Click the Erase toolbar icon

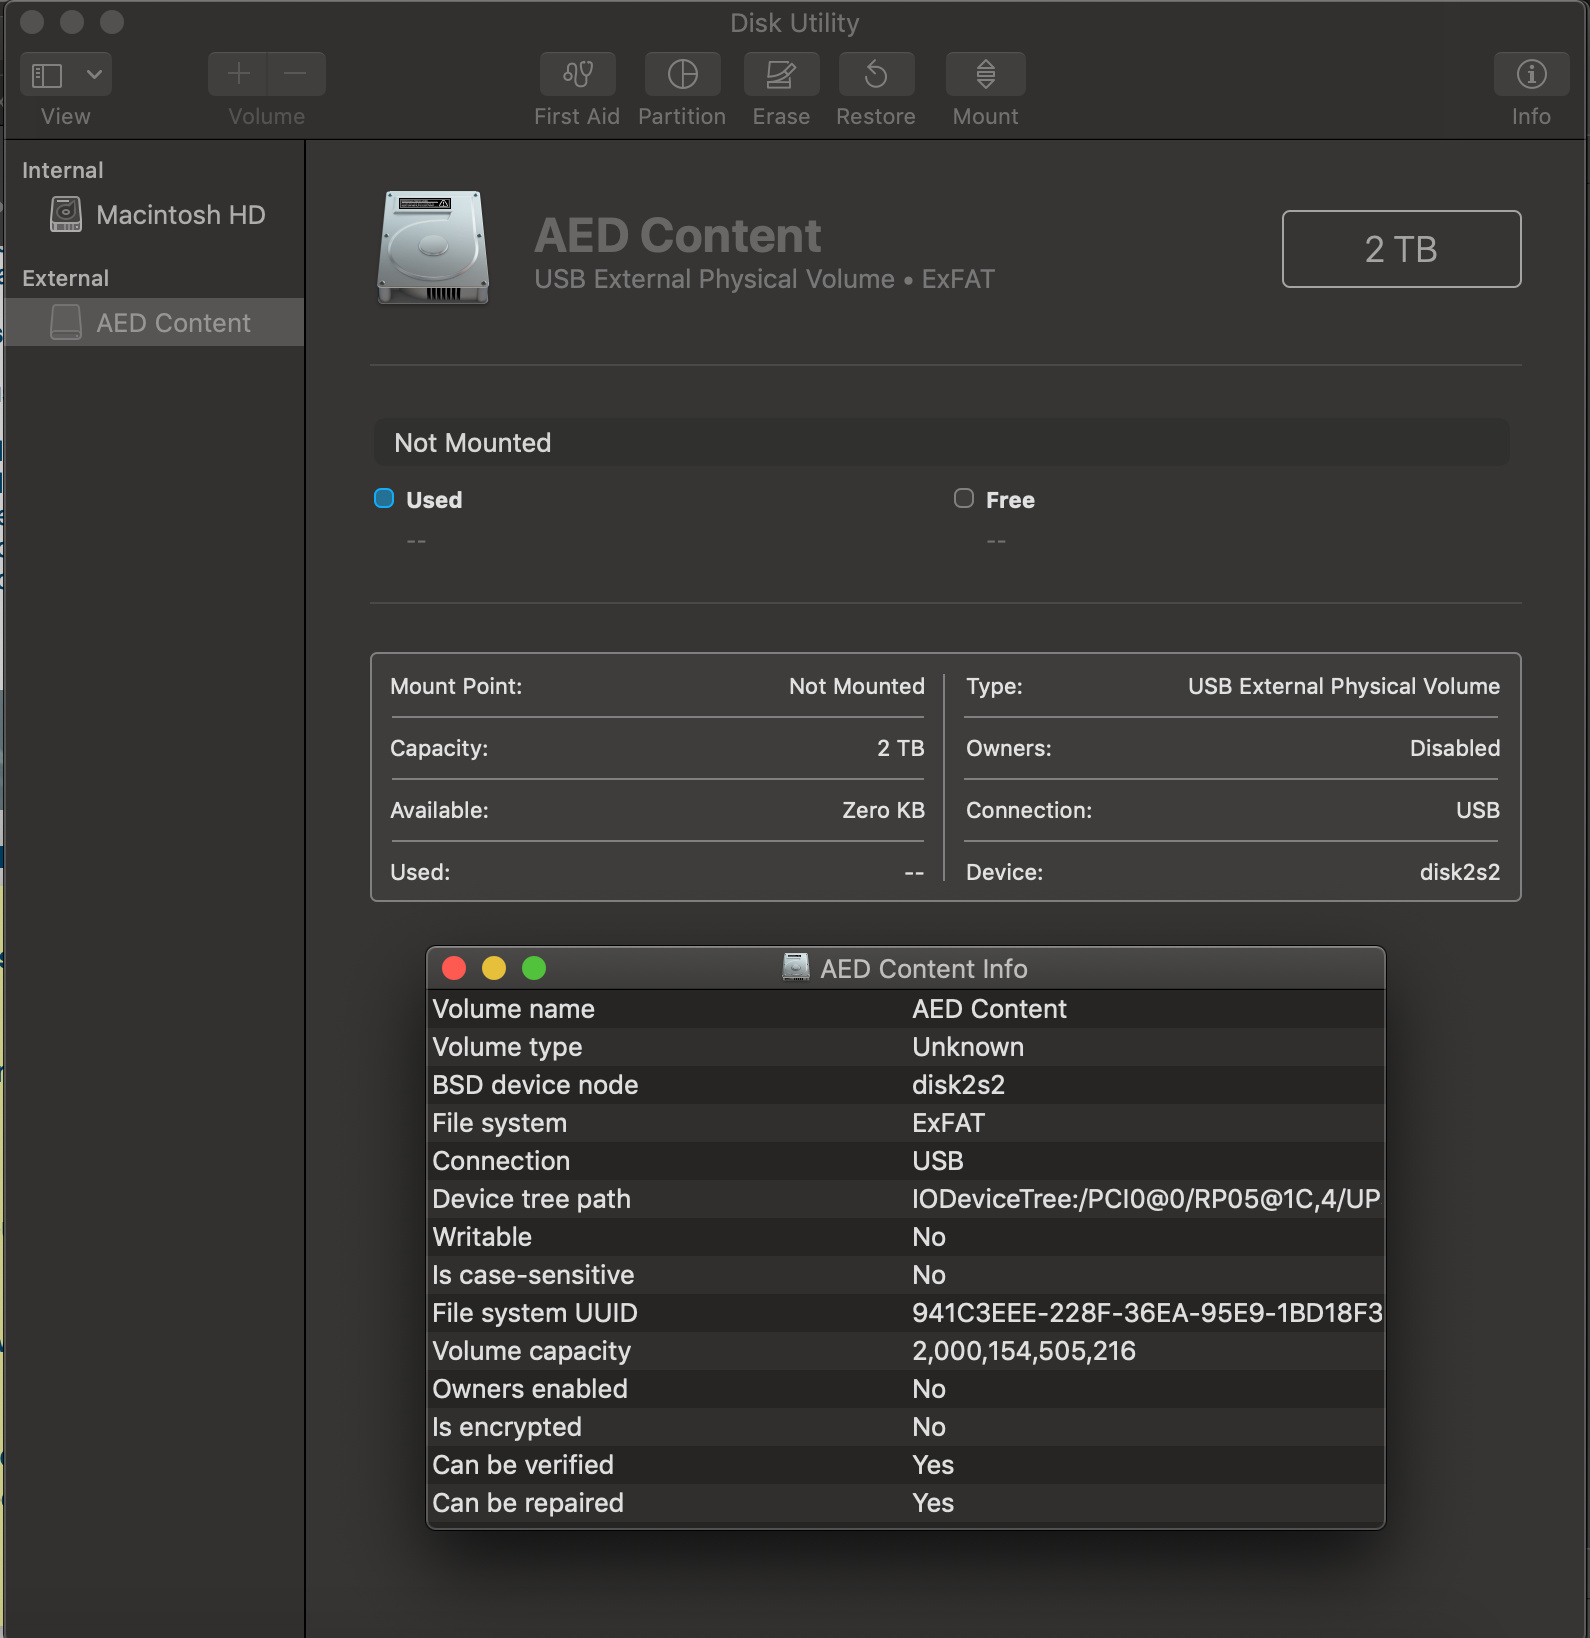(781, 74)
